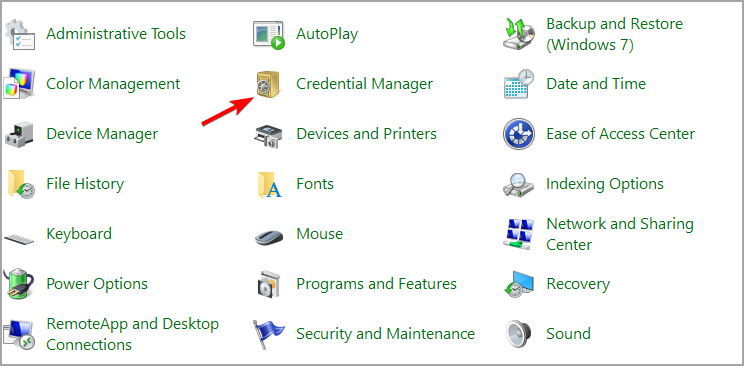Viewport: 744px width, 366px height.
Task: Open the Sound text link
Action: (x=568, y=334)
